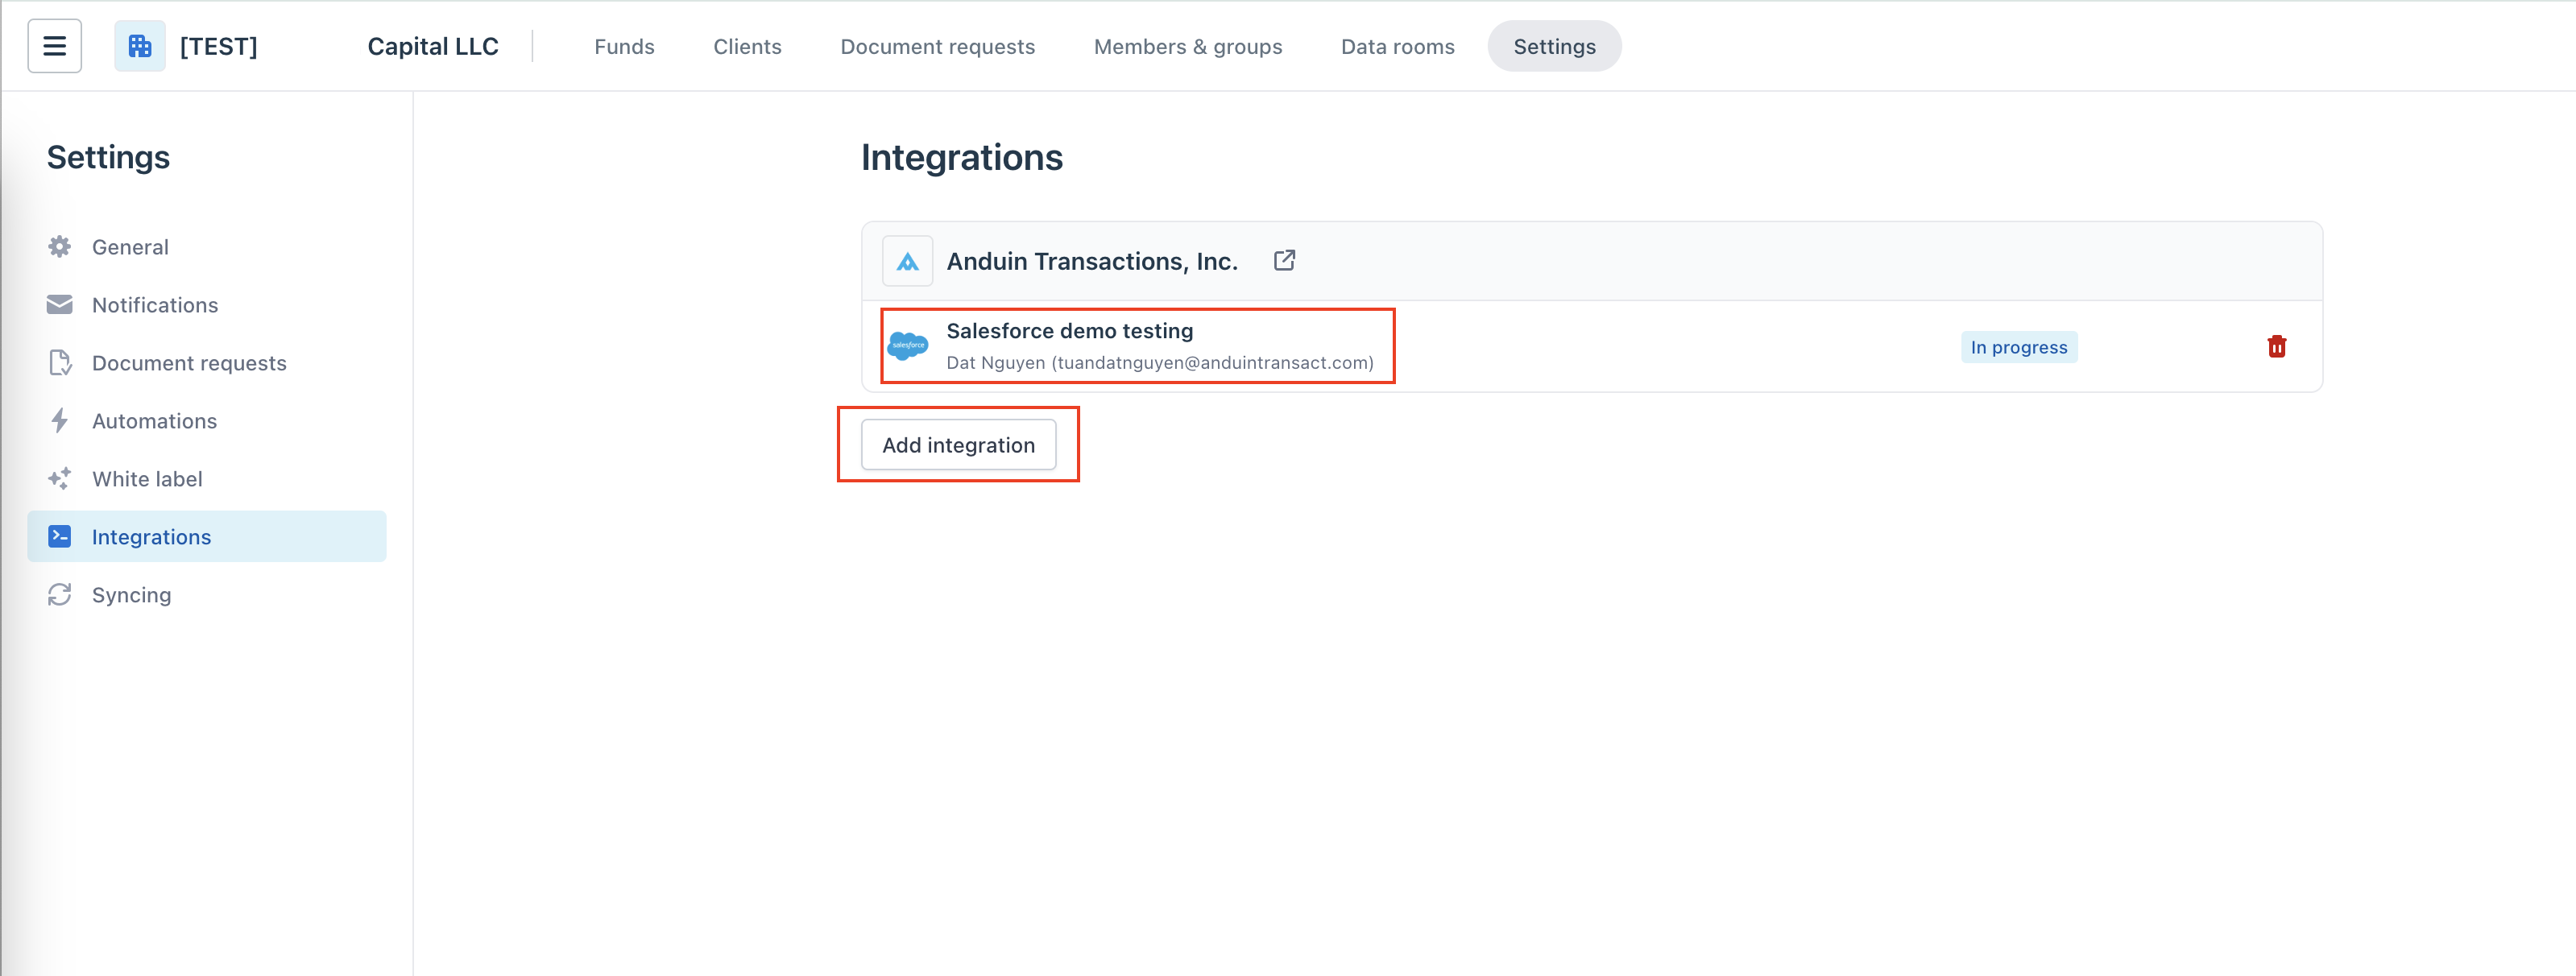Click the Add integration button
Image resolution: width=2576 pixels, height=976 pixels.
point(958,445)
